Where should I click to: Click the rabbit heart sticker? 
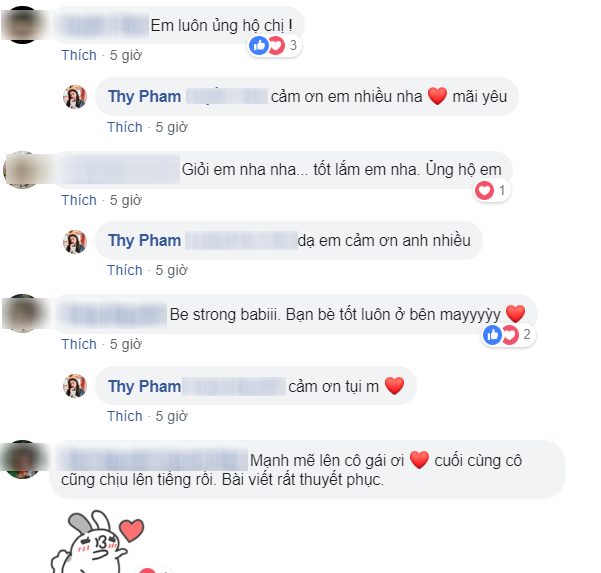coord(98,542)
